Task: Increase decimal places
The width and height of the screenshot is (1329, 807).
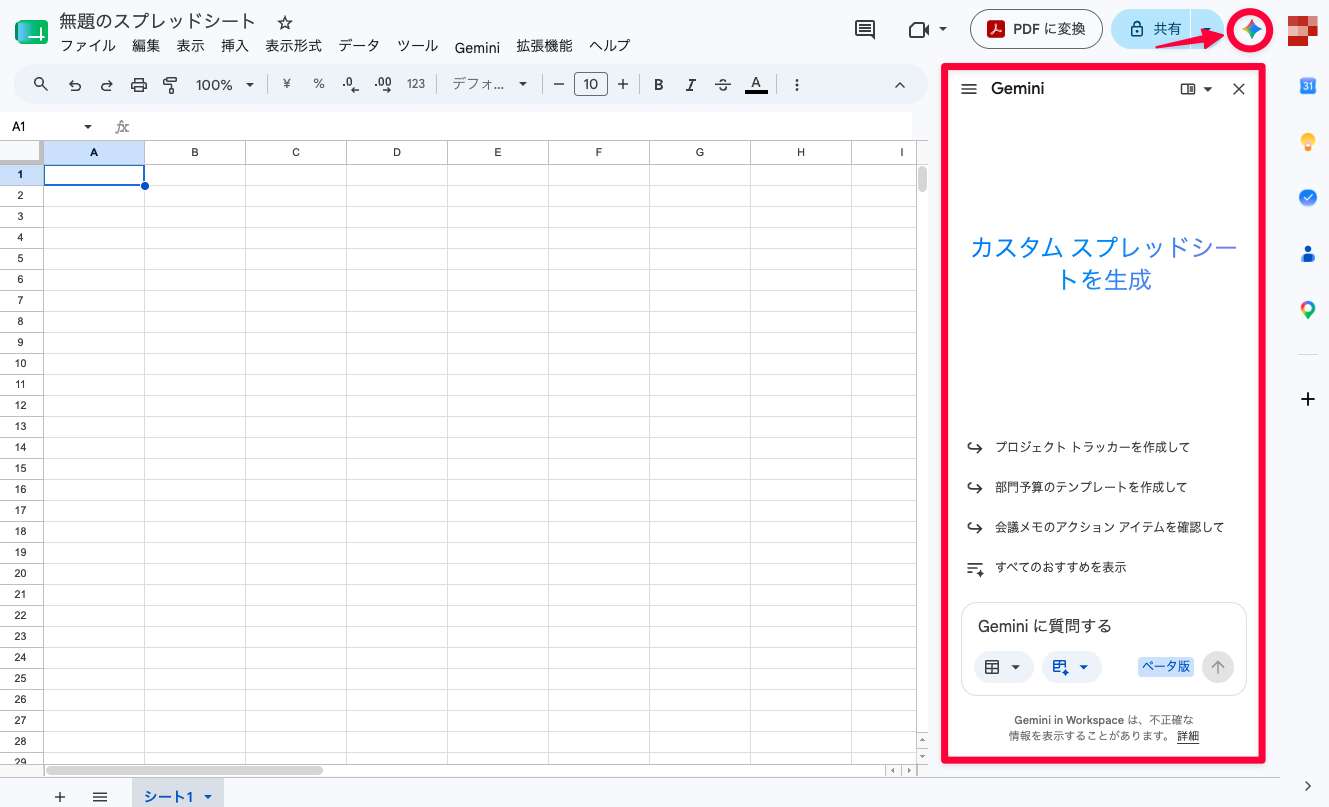Action: (383, 85)
